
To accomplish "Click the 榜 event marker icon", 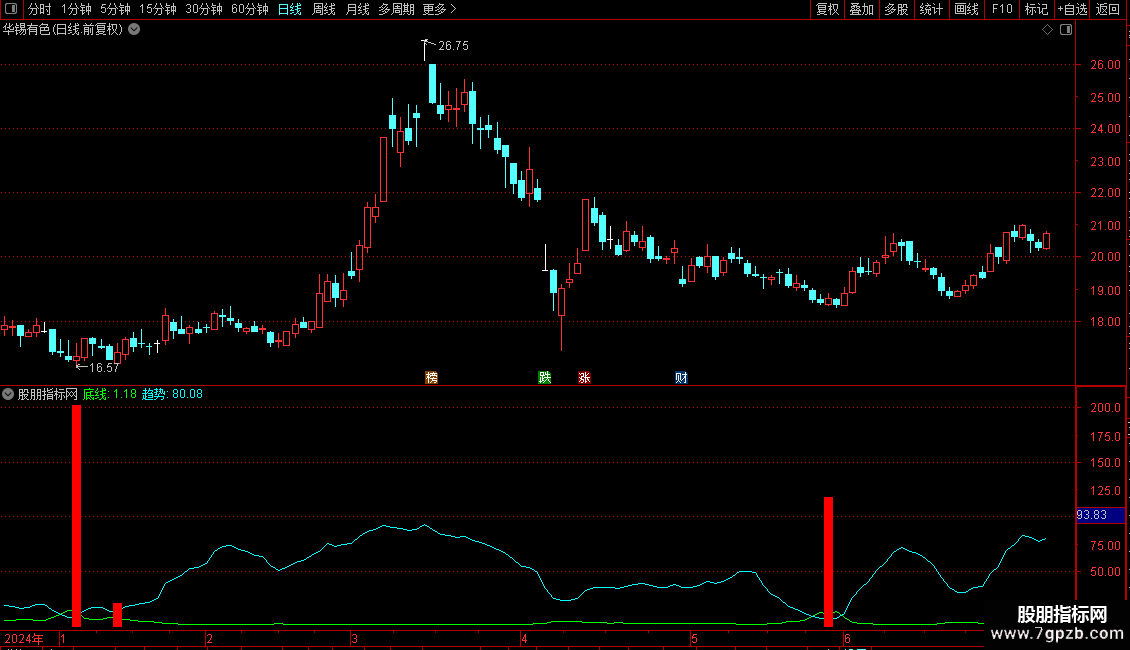I will click(432, 378).
